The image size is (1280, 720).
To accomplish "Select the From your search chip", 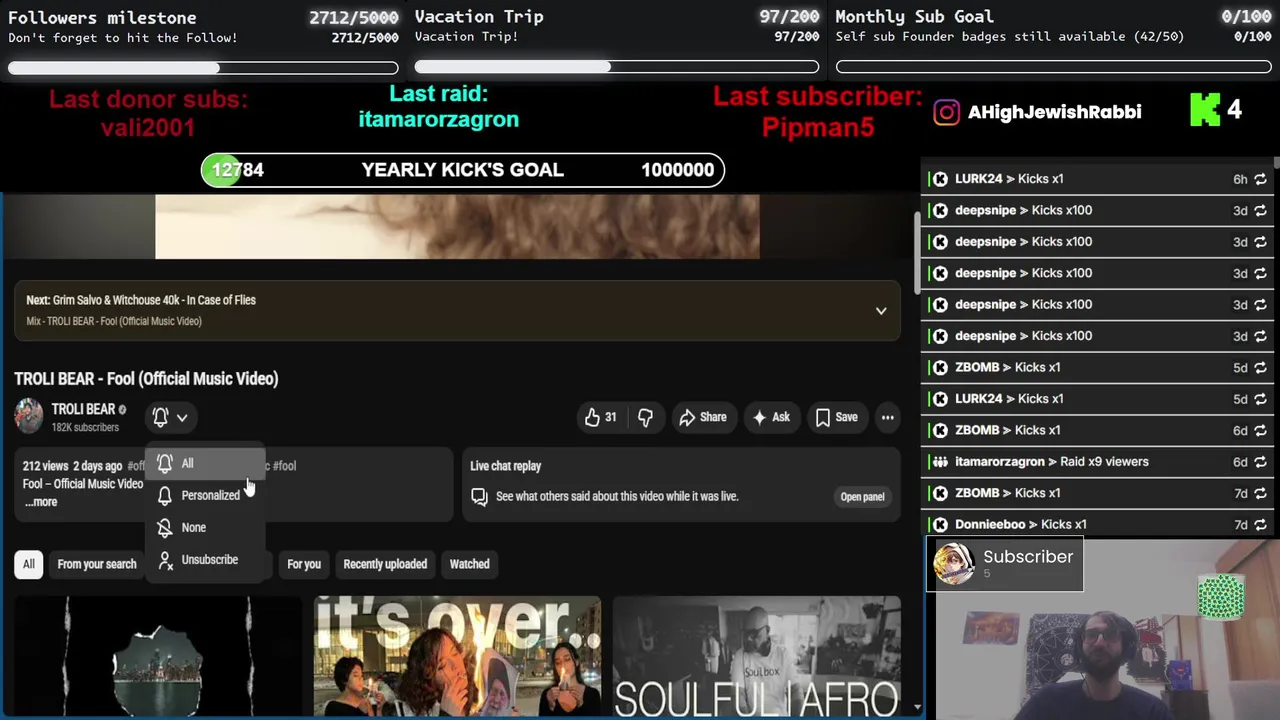I will pos(97,564).
